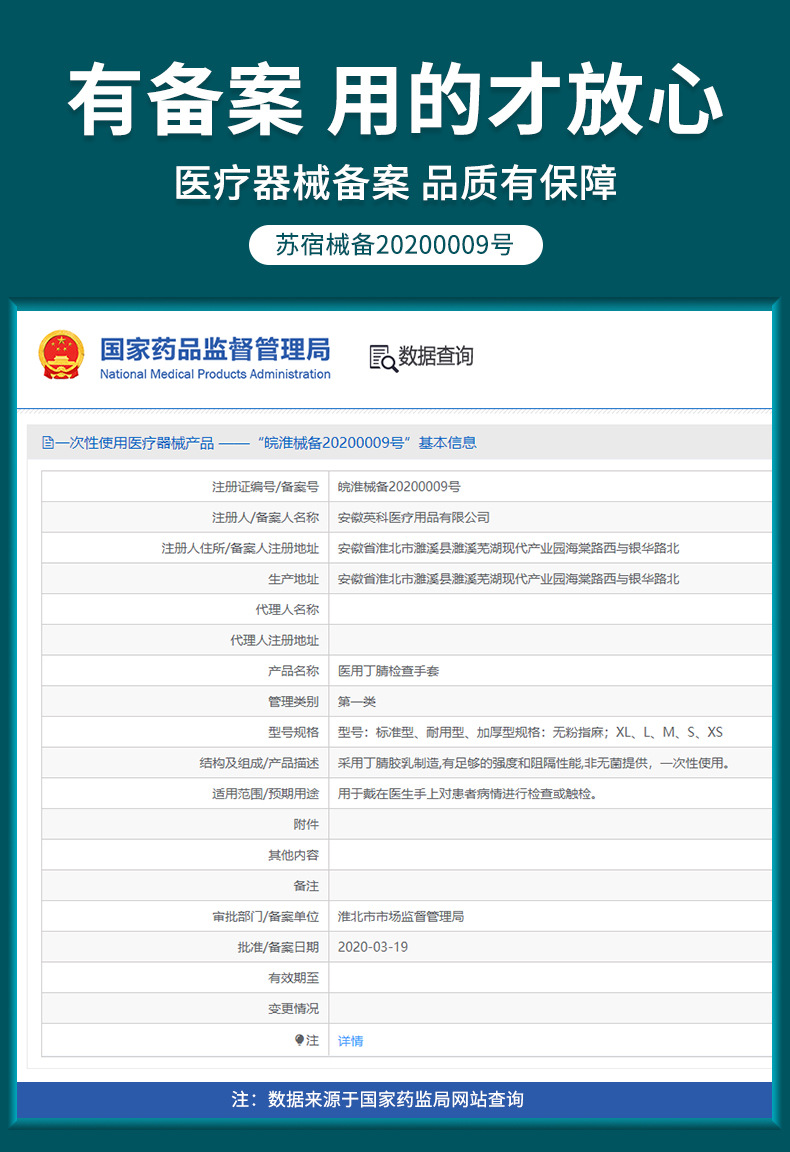The image size is (790, 1152).
Task: Click the 注册人/备案人名称 label
Action: point(265,517)
